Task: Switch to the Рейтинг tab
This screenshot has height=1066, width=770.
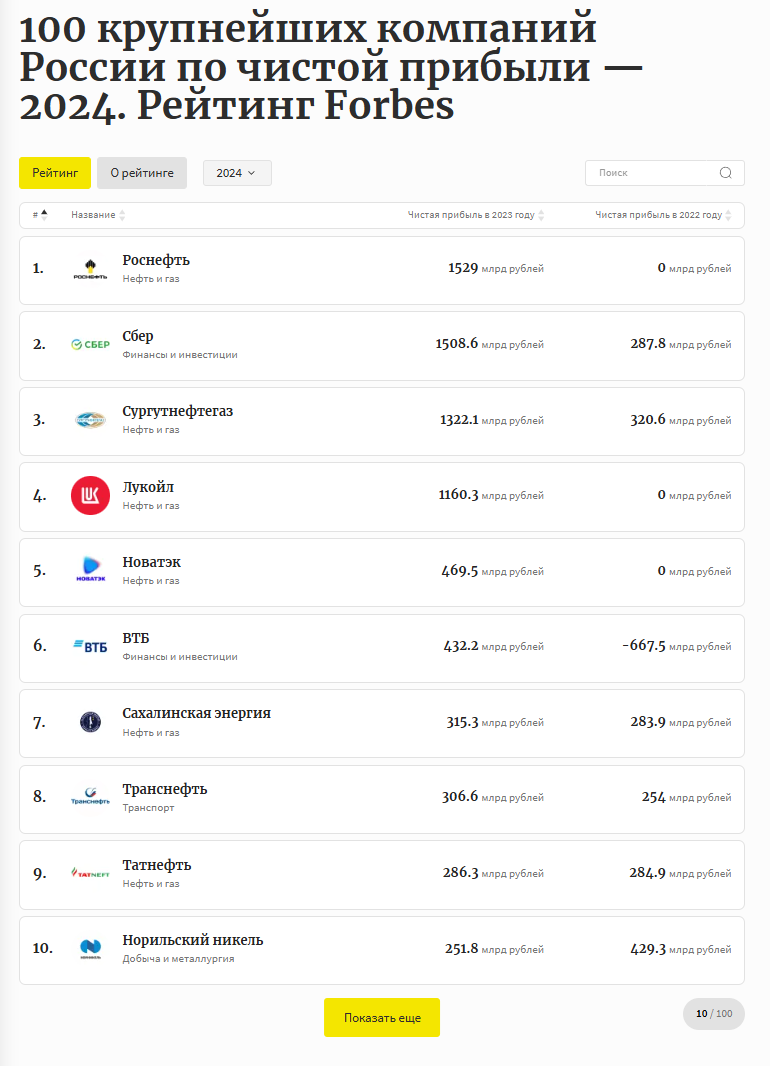Action: tap(55, 173)
